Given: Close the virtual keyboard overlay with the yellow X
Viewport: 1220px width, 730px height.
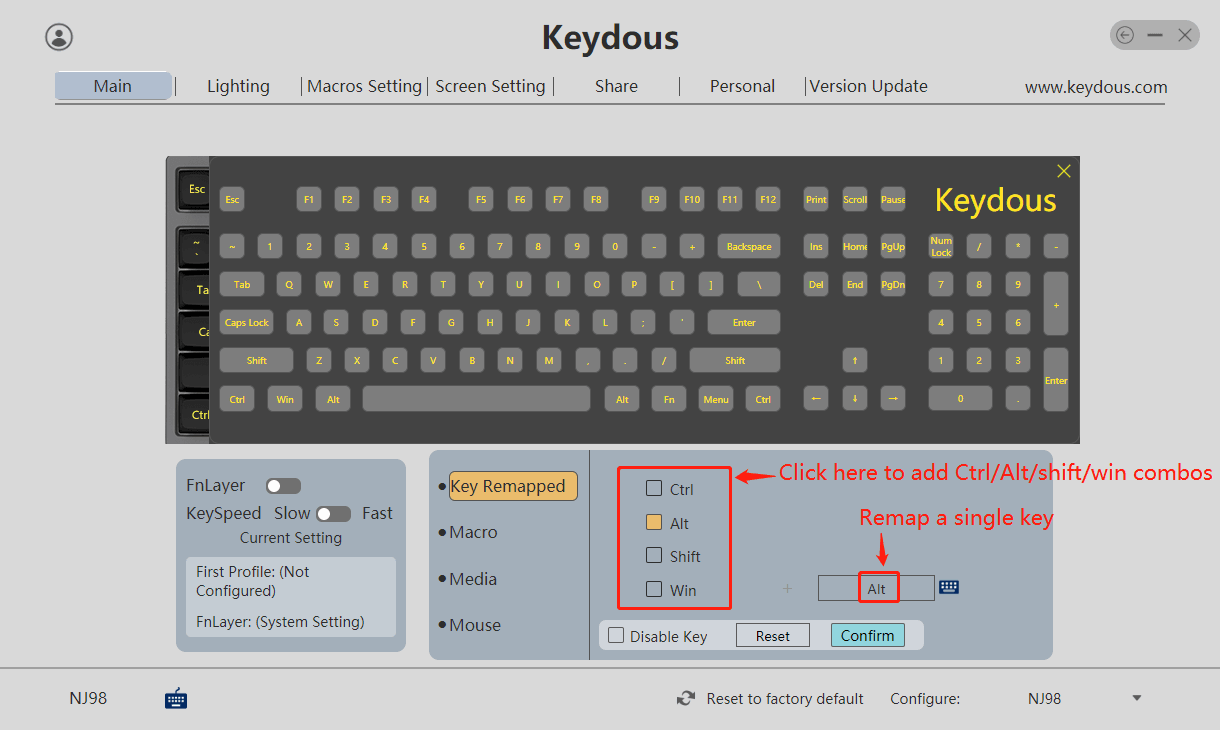Looking at the screenshot, I should coord(1064,171).
